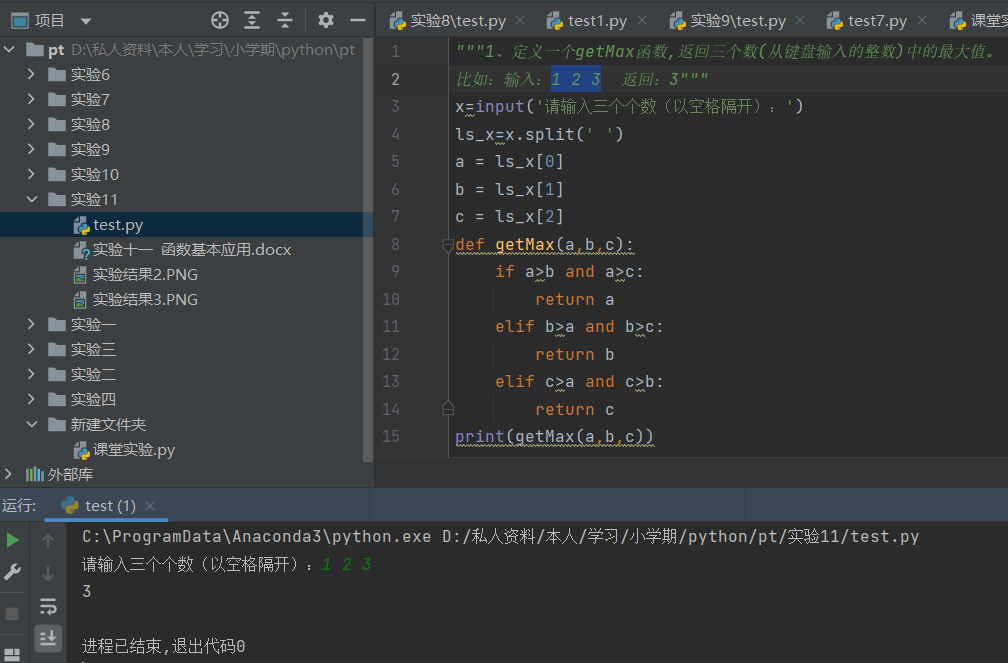Click the wrench icon in run panel

pos(12,572)
